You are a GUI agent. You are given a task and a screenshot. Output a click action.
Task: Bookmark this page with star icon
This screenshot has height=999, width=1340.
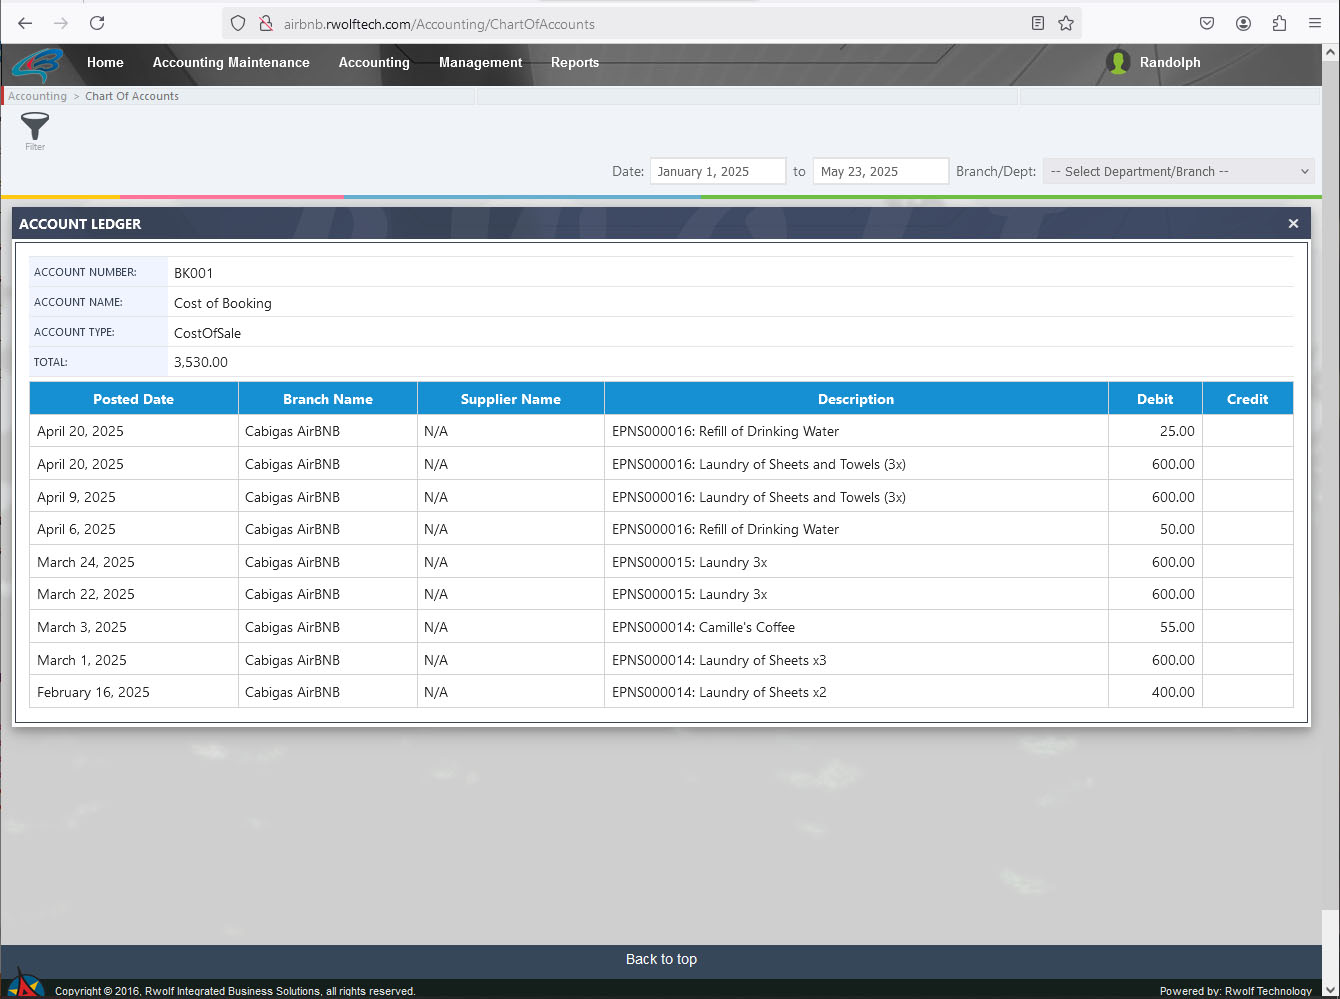(1066, 23)
